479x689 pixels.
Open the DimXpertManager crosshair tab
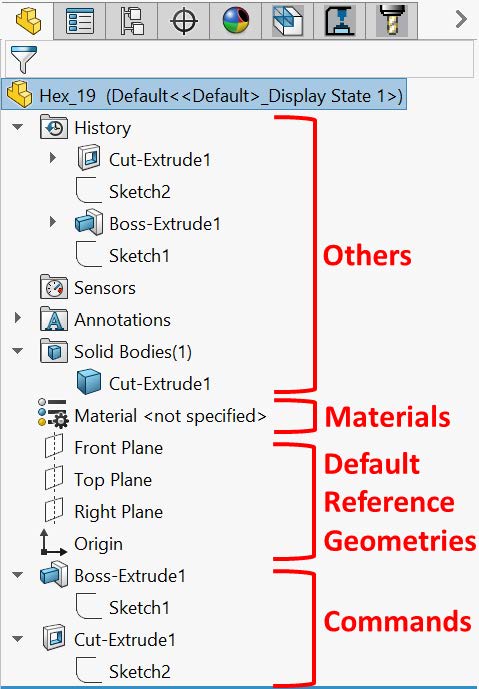(x=183, y=21)
